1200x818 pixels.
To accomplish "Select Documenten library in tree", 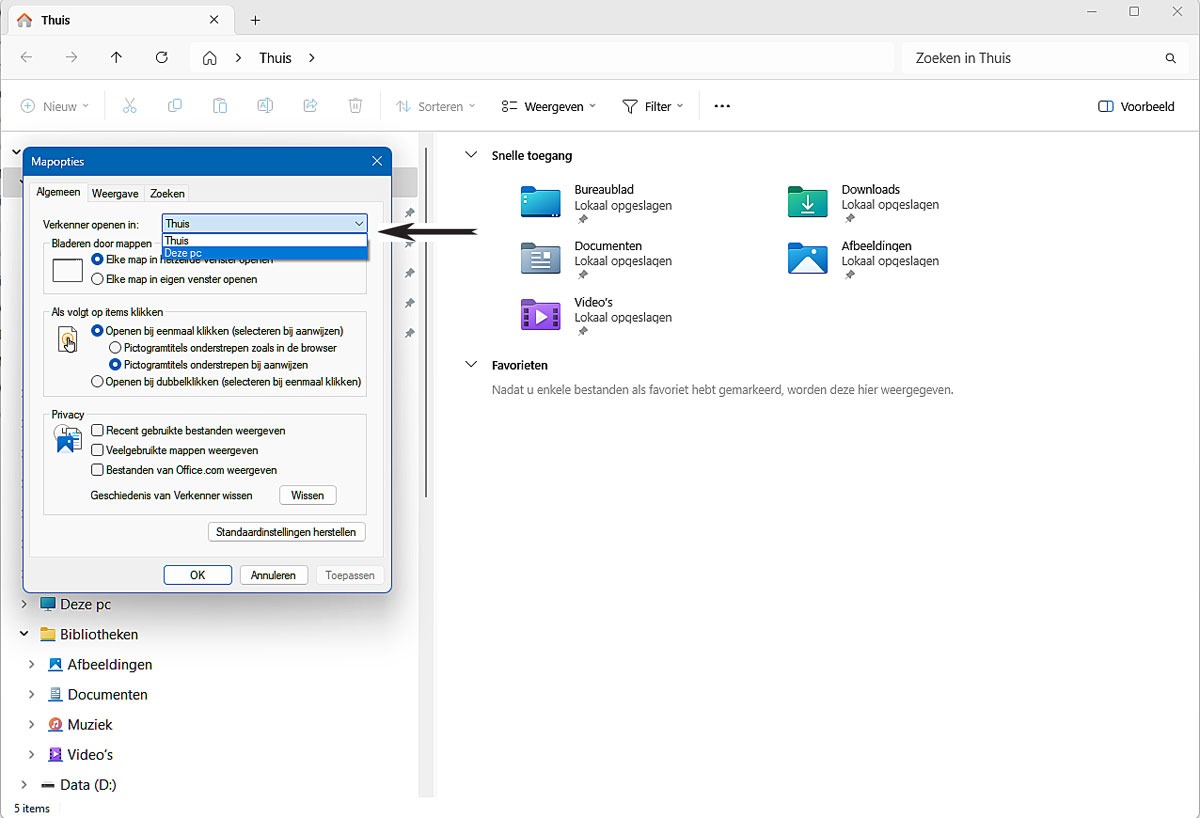I will (98, 694).
